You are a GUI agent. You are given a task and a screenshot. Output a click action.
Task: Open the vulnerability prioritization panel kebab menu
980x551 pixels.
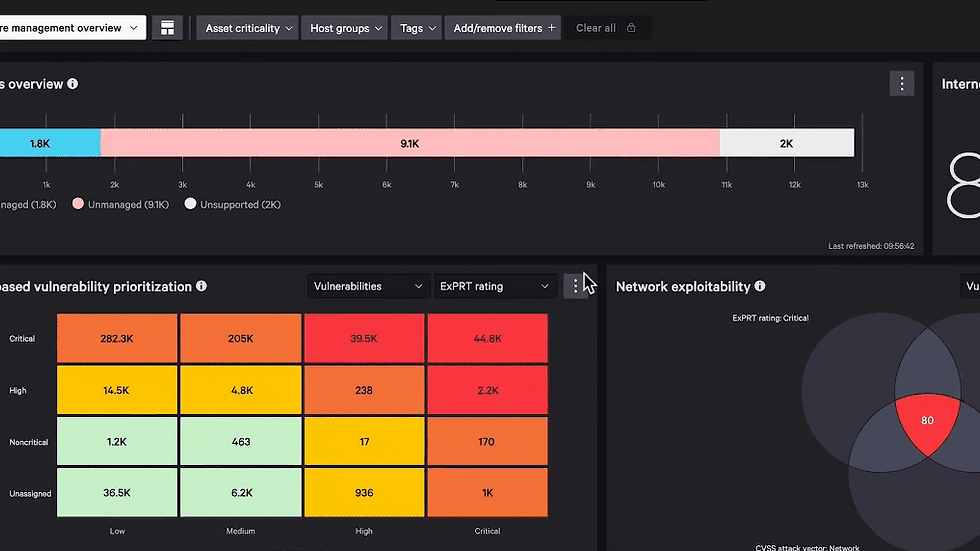pyautogui.click(x=575, y=286)
